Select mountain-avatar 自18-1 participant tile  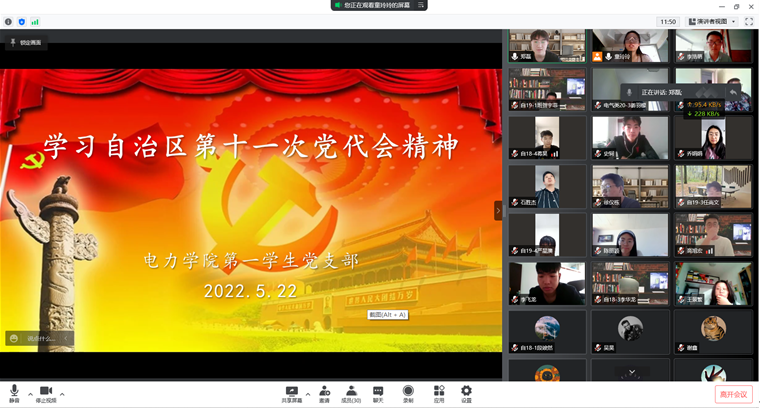tap(547, 332)
